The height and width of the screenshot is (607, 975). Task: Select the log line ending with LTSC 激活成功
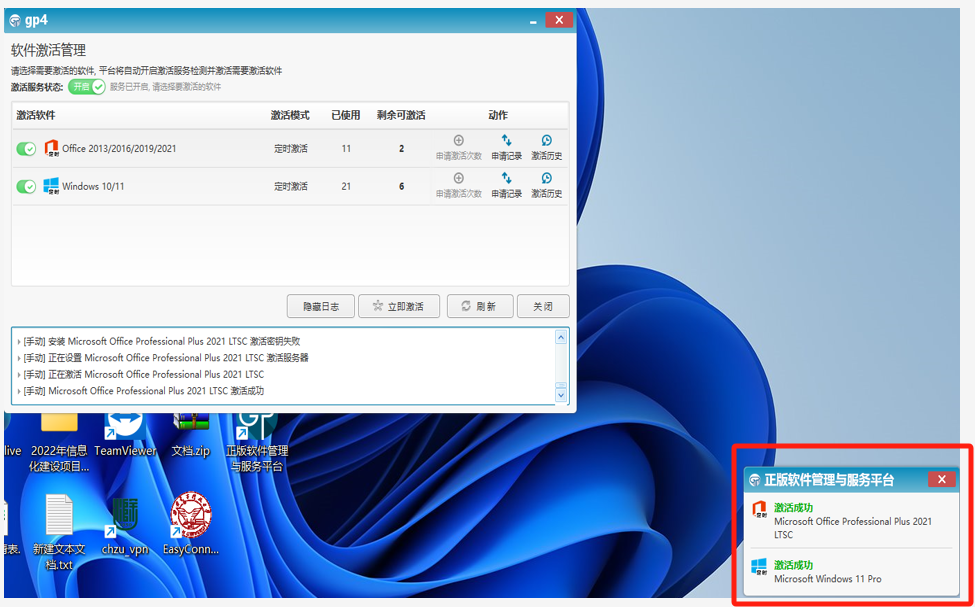click(x=144, y=391)
